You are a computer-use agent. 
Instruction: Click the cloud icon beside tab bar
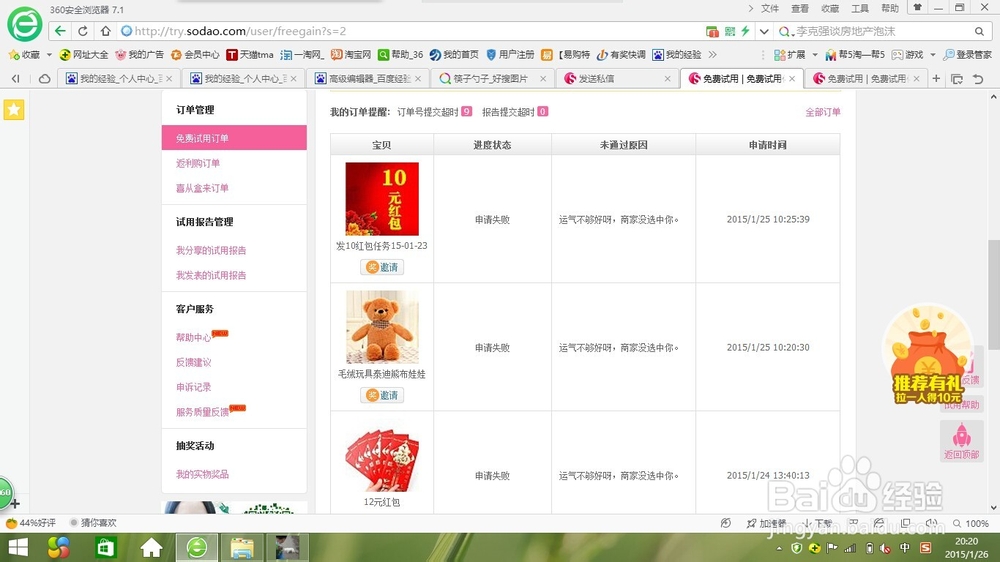pyautogui.click(x=44, y=78)
